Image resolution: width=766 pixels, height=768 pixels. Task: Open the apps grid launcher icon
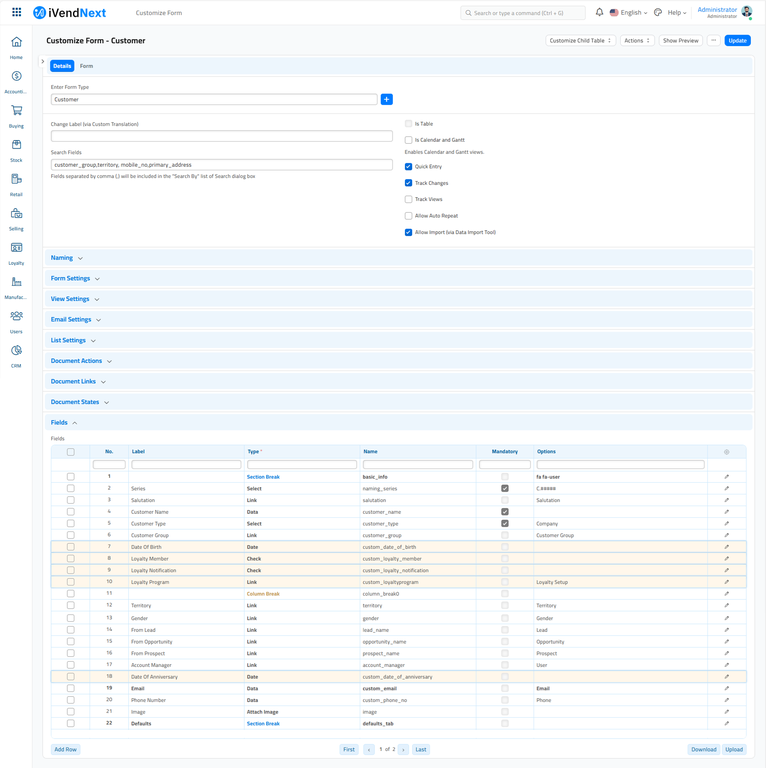pos(16,12)
